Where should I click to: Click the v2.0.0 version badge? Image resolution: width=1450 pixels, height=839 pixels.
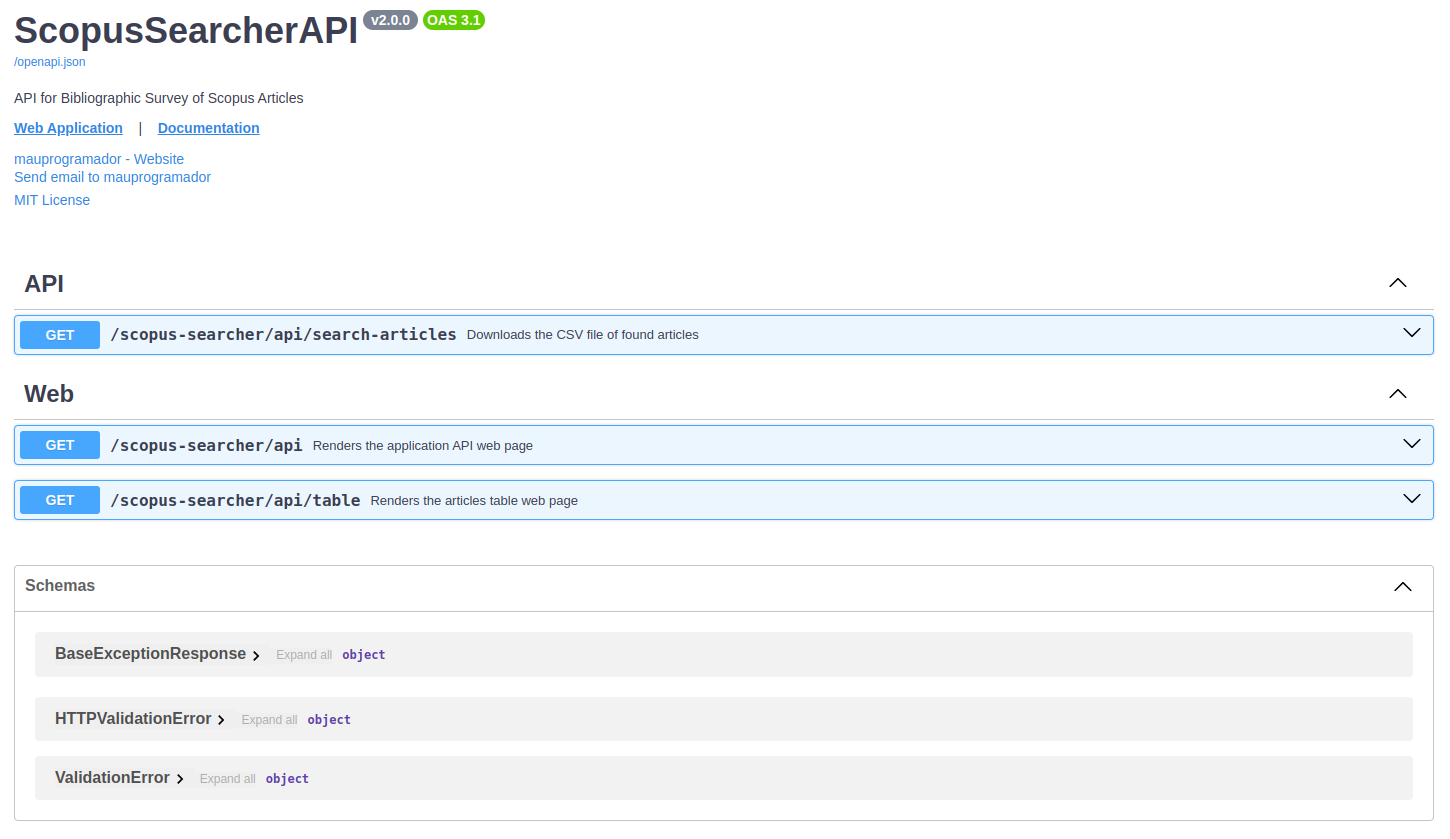[x=390, y=20]
